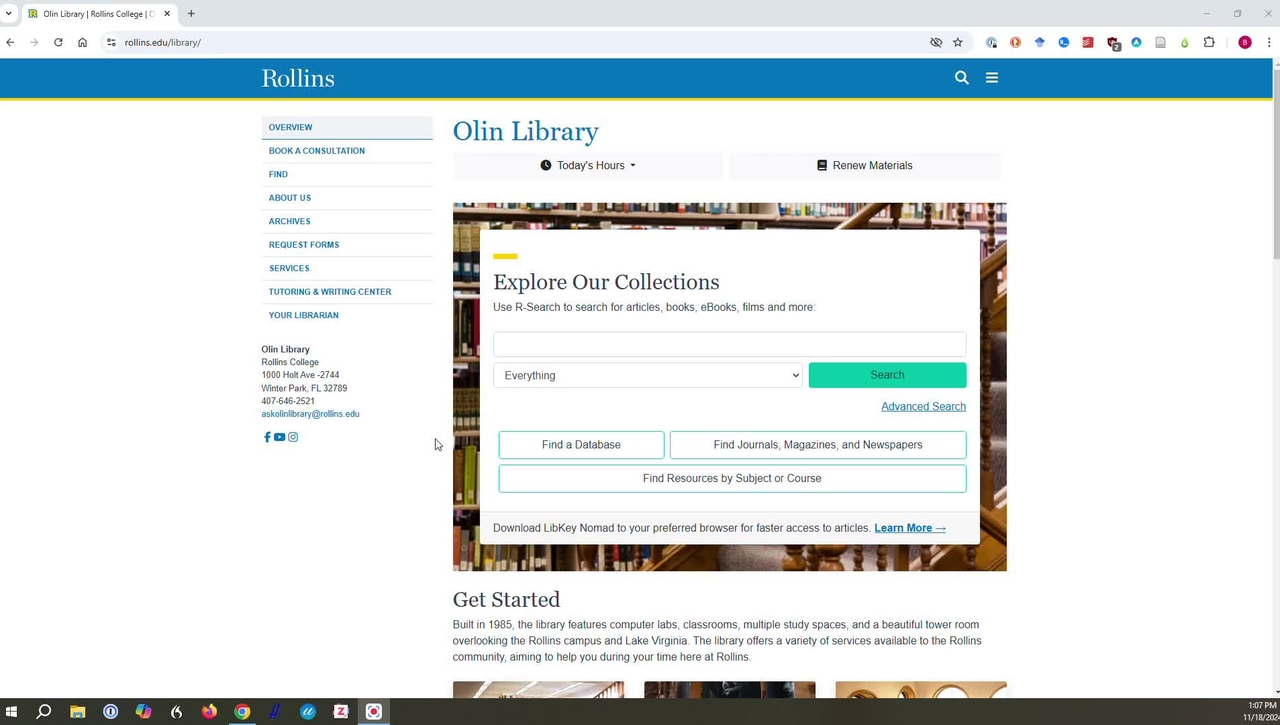Open the Chrome profile avatar B
1280x725 pixels.
1245,42
